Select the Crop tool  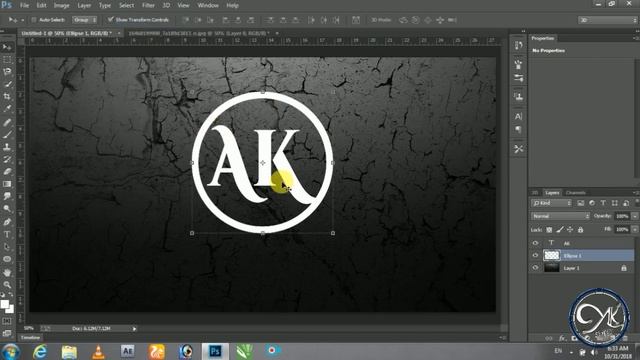(x=7, y=96)
